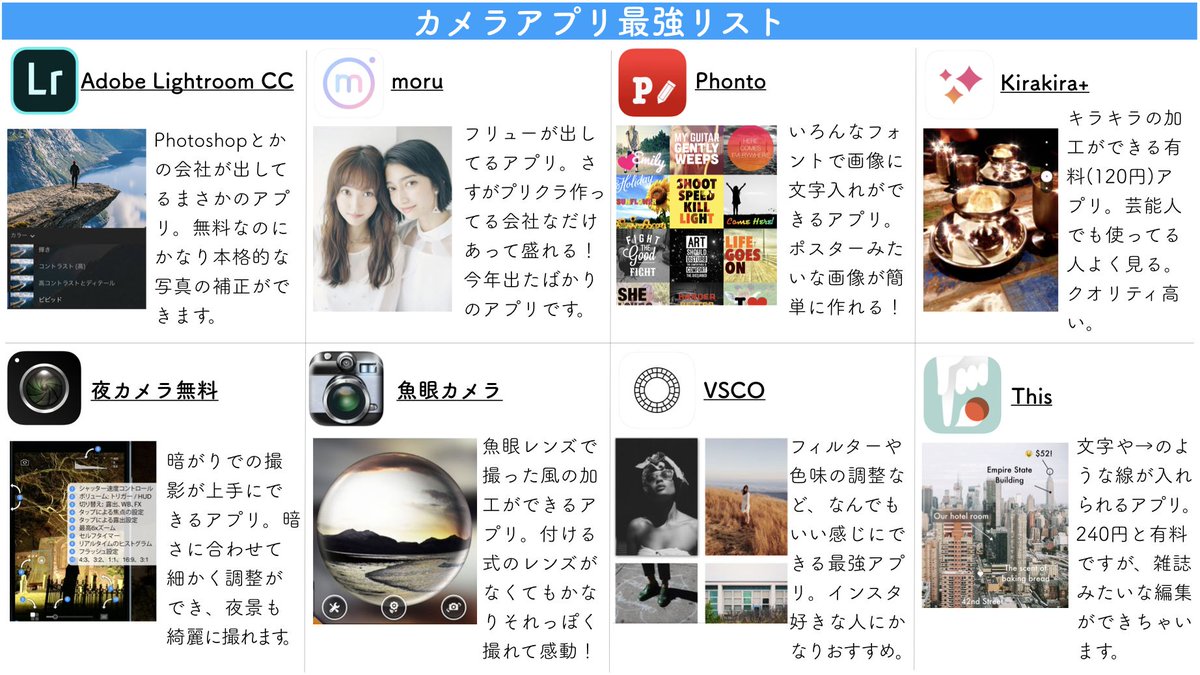Open the Phonto title link
Screen dimensions: 1200x675
pos(730,81)
